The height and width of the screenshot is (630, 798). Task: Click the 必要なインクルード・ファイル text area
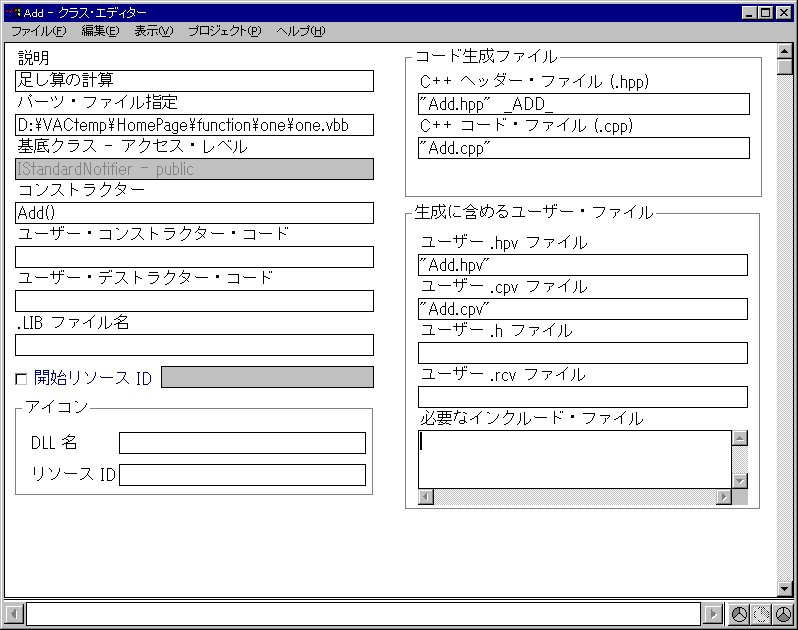point(575,460)
